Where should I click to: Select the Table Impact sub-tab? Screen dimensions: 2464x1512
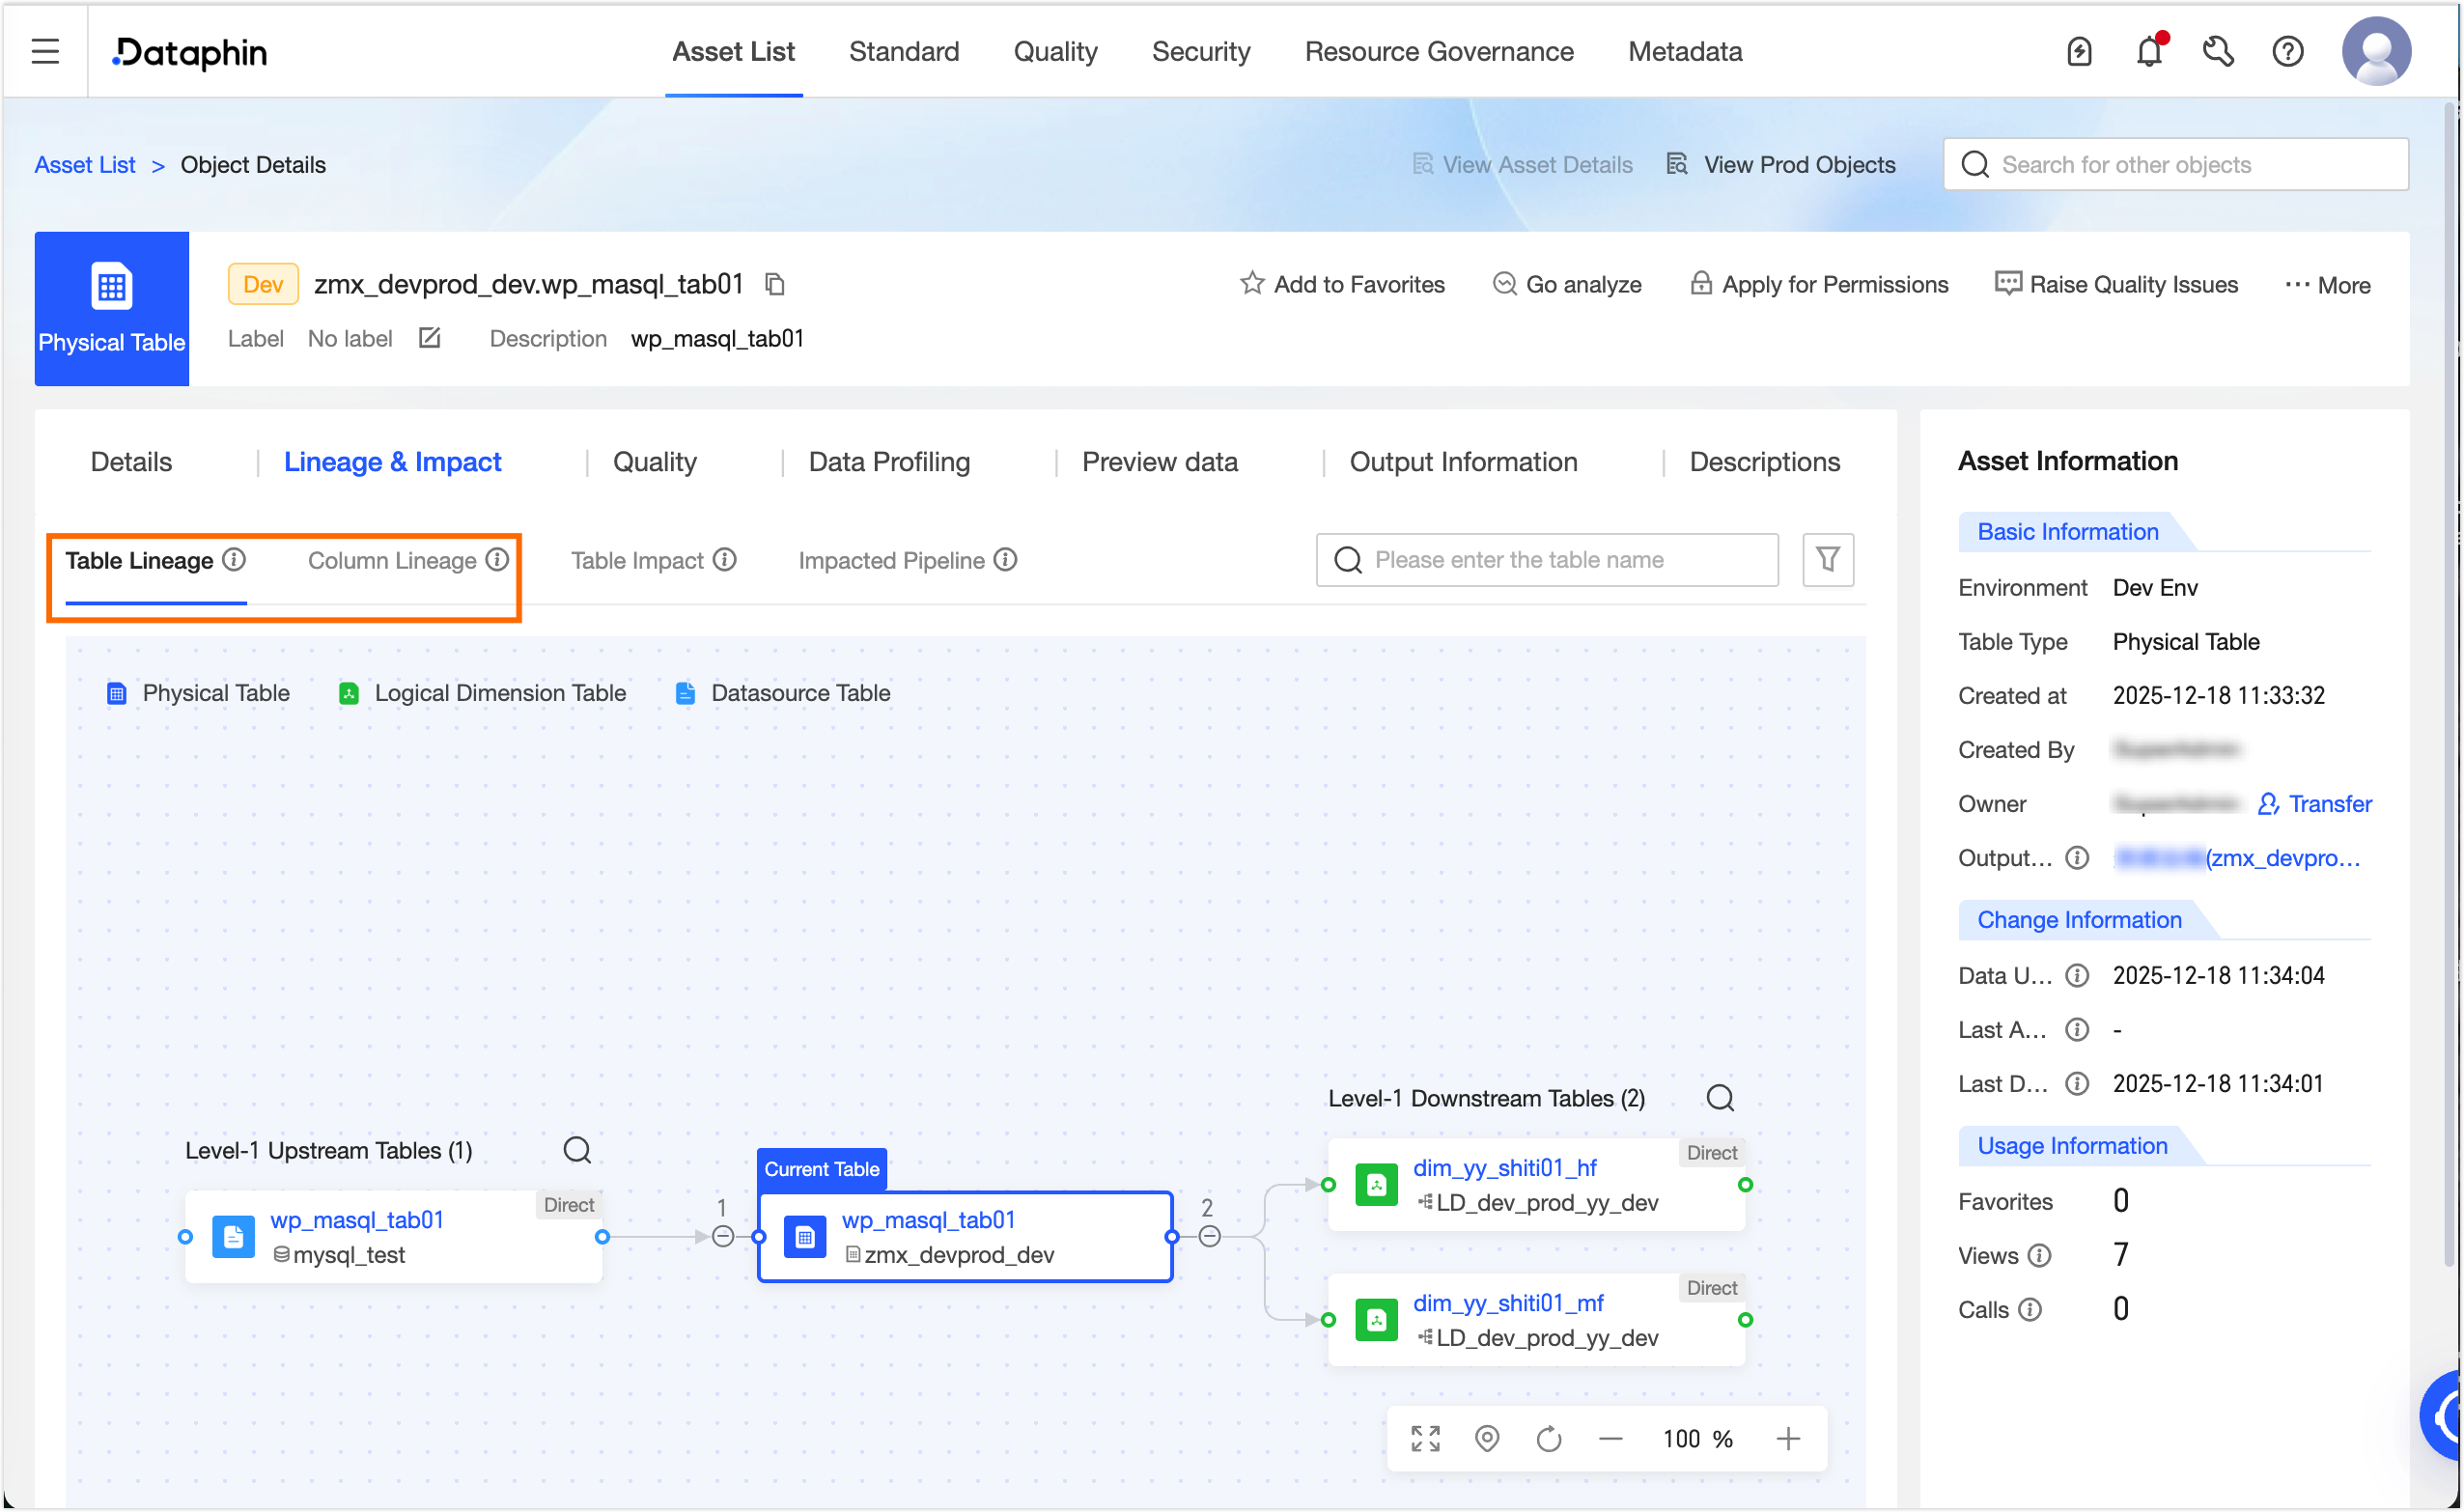coord(637,560)
